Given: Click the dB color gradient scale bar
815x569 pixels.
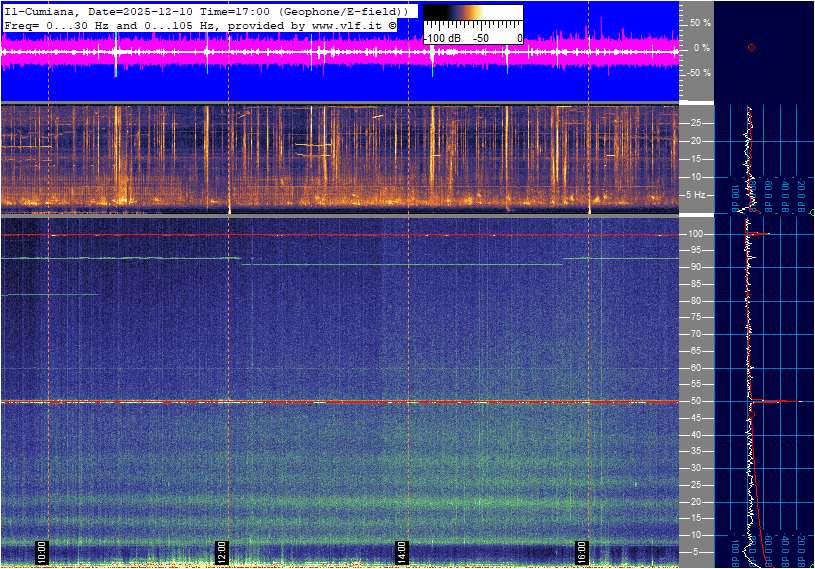Looking at the screenshot, I should click(x=472, y=15).
